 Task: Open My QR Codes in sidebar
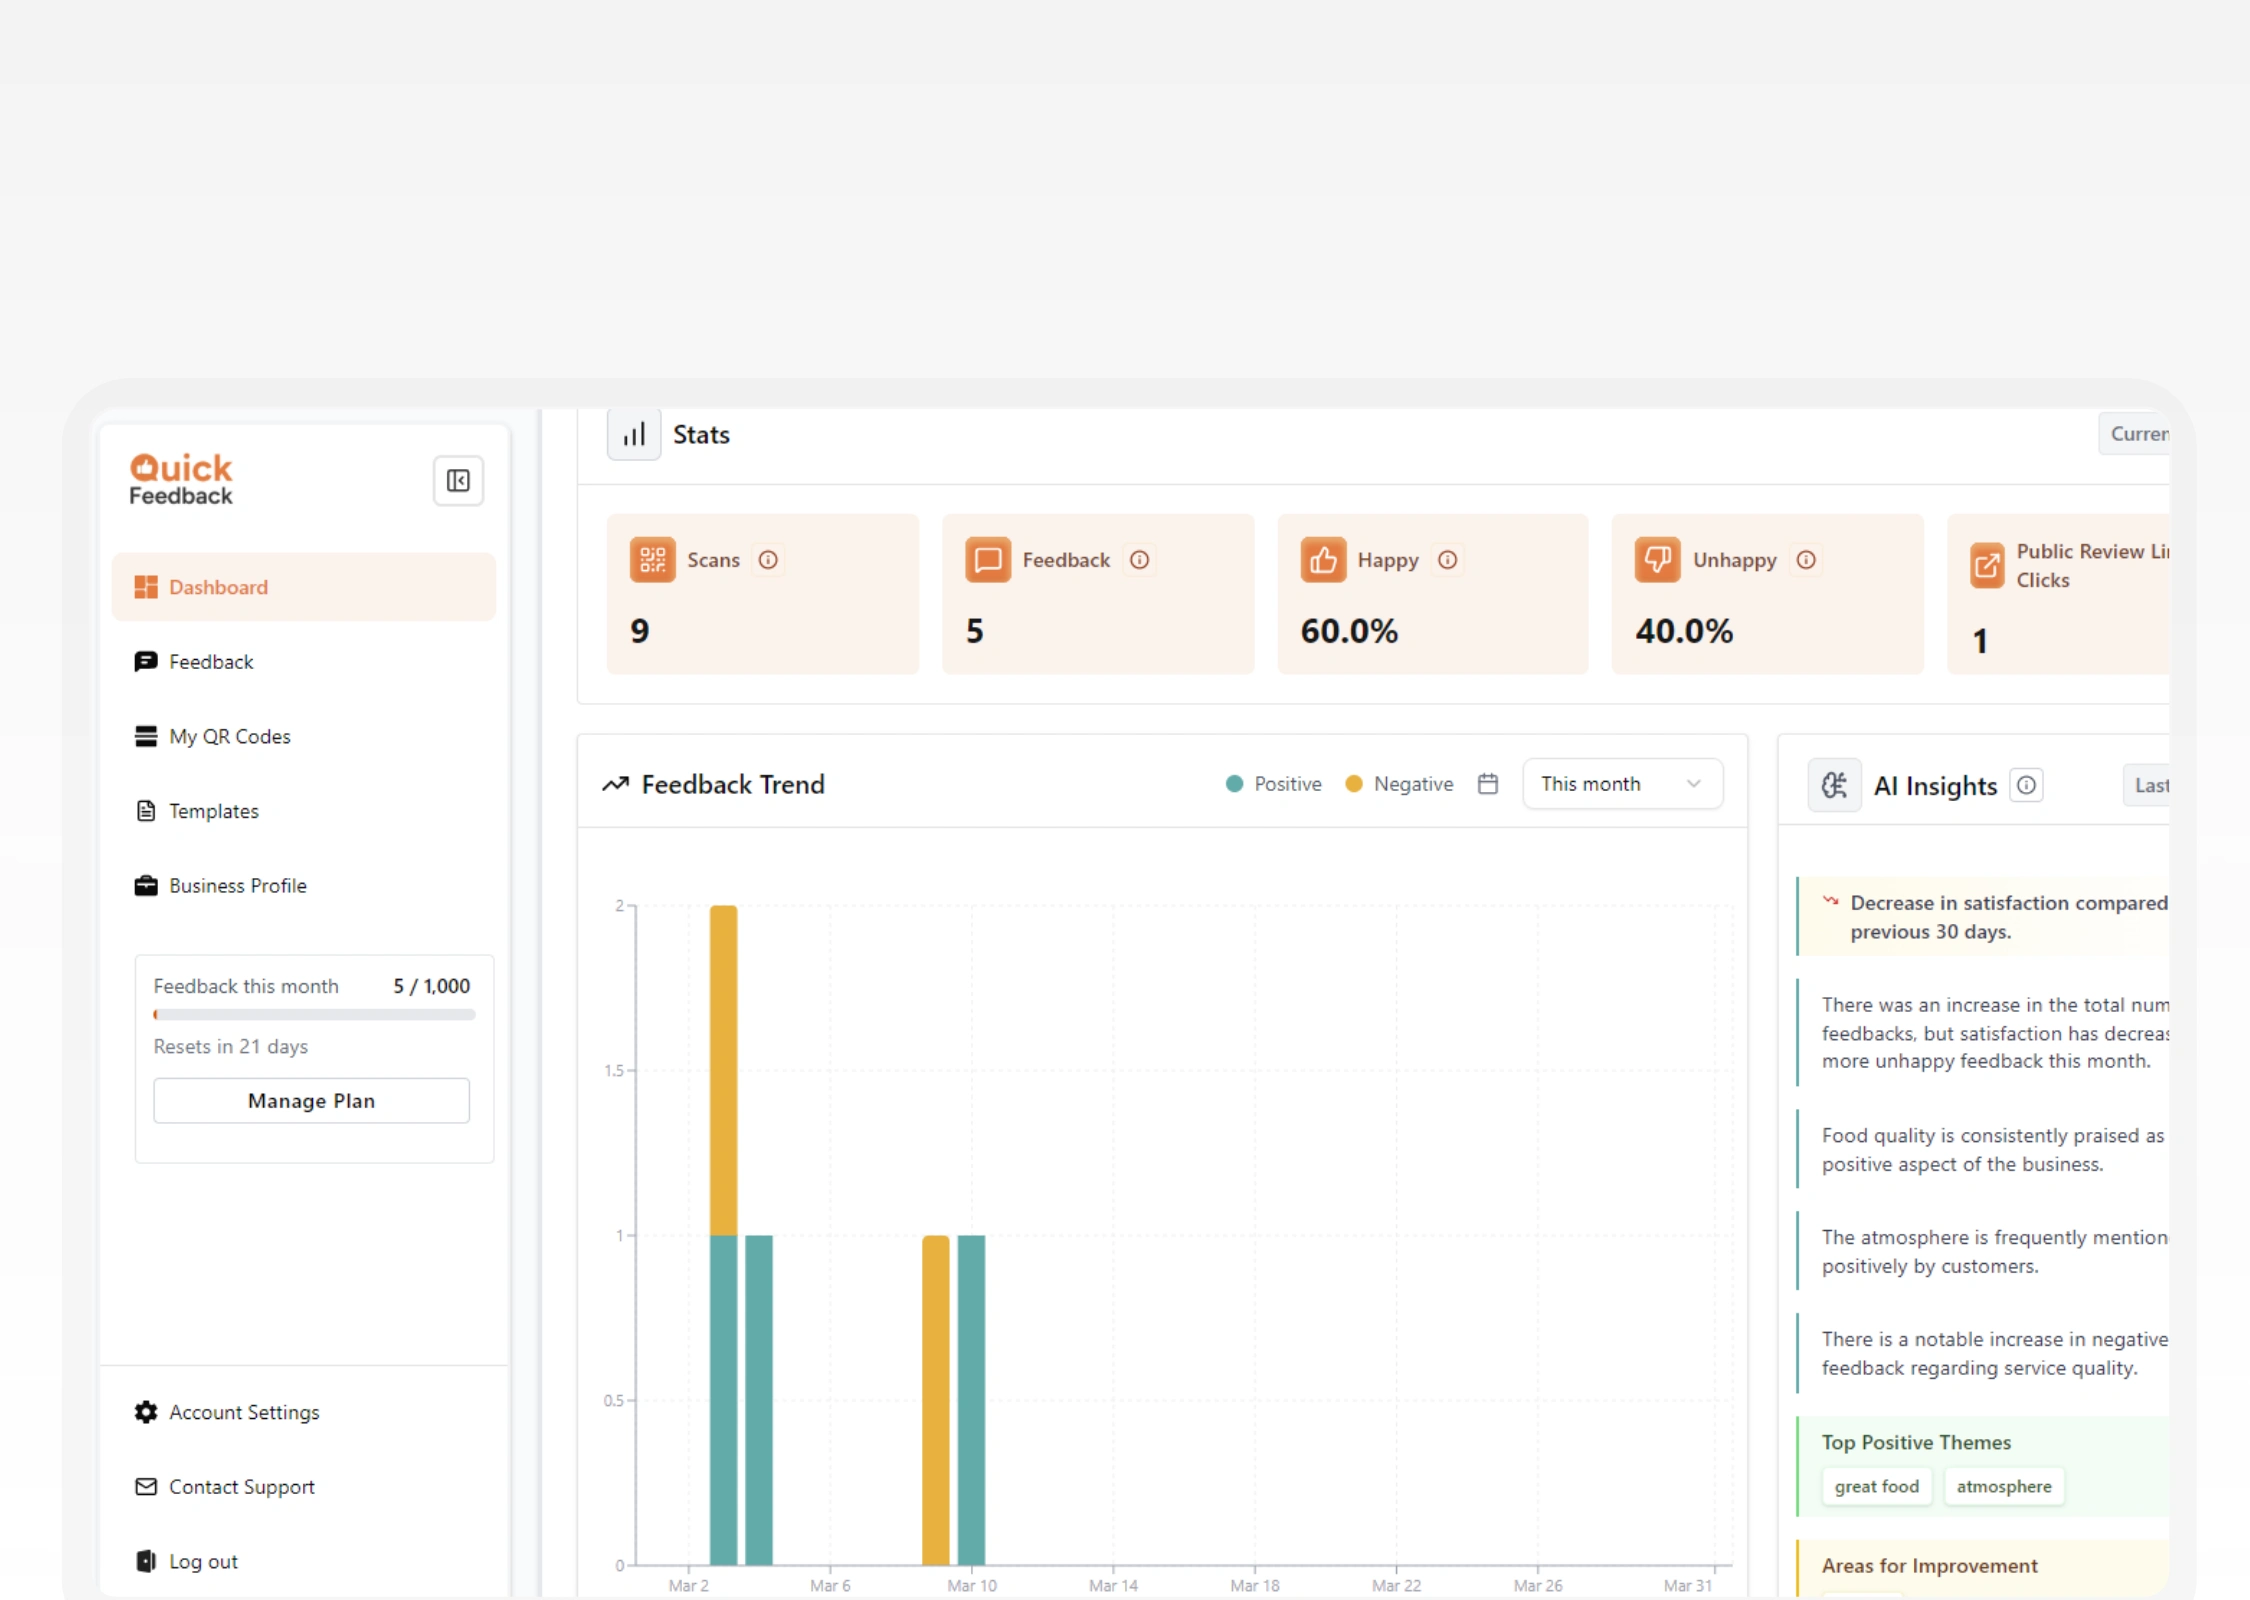(229, 737)
